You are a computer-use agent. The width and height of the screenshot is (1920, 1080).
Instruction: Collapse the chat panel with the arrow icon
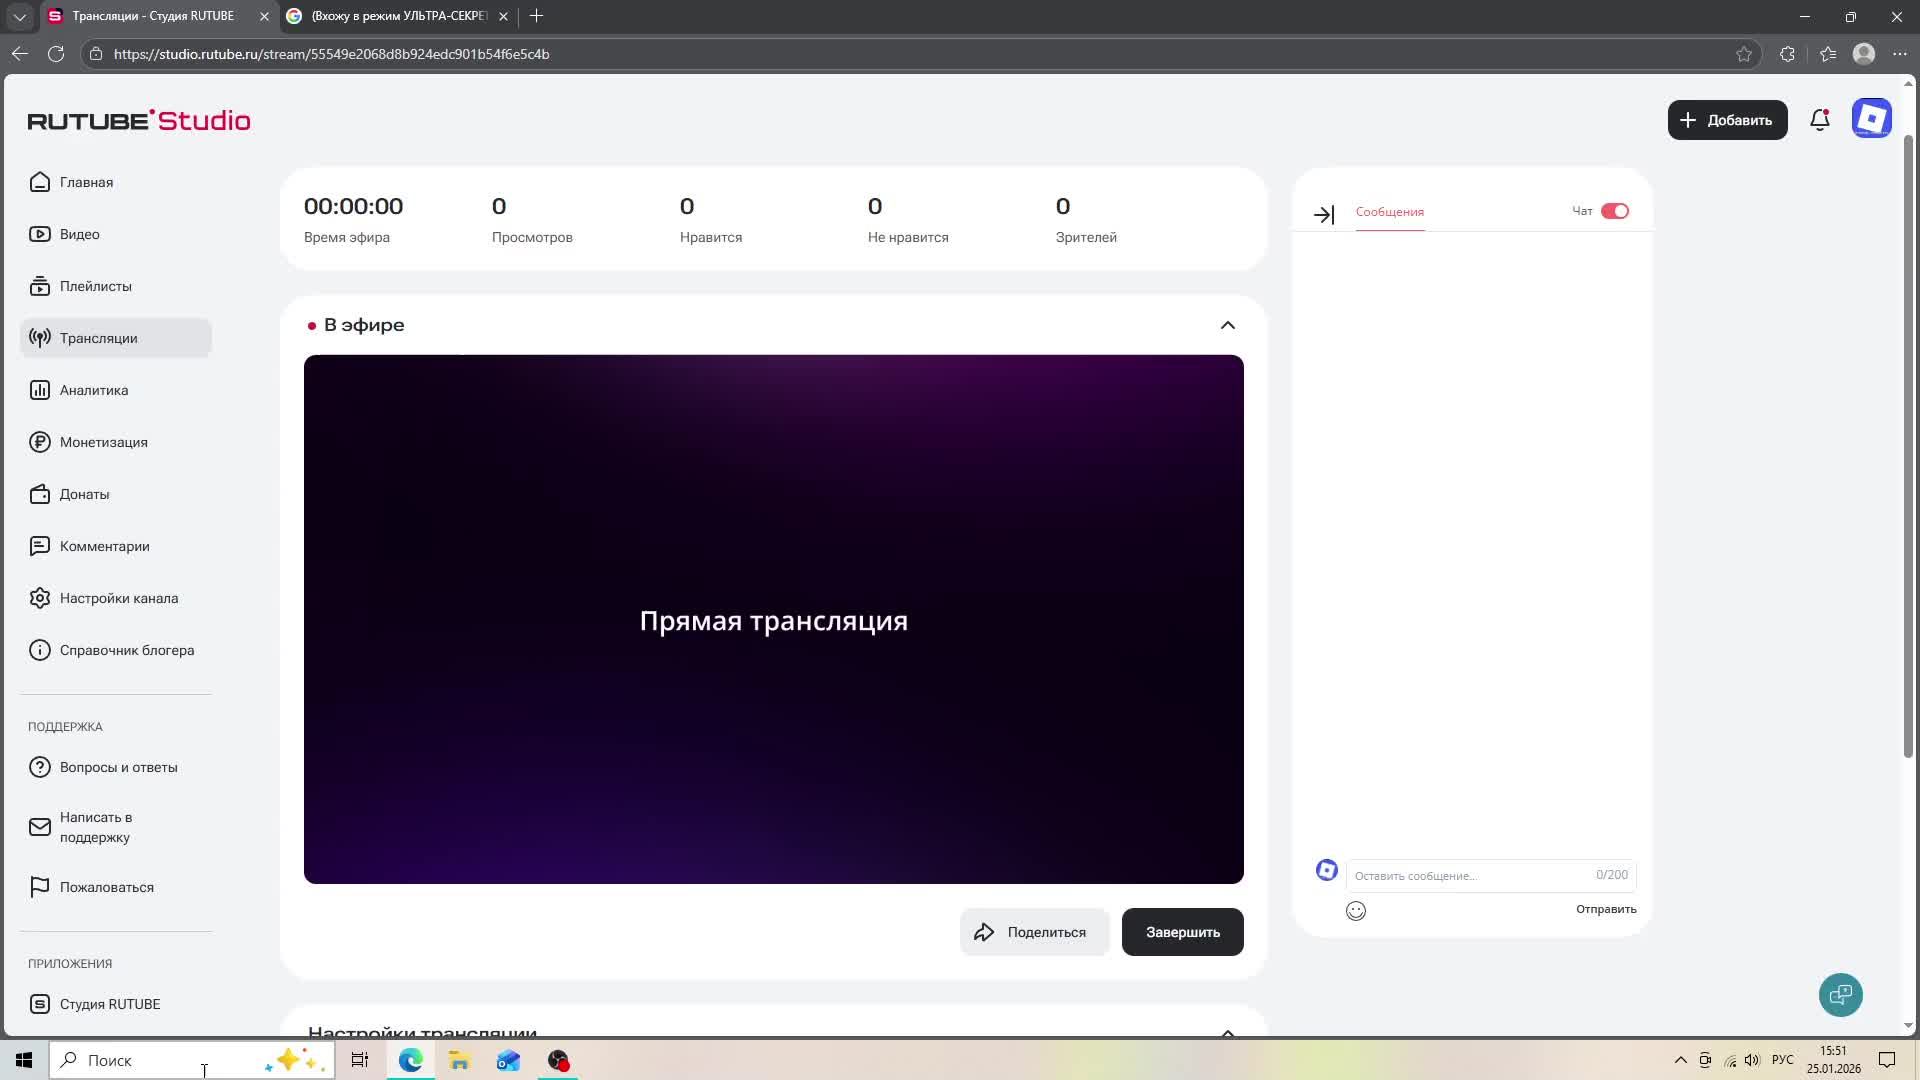pyautogui.click(x=1323, y=214)
